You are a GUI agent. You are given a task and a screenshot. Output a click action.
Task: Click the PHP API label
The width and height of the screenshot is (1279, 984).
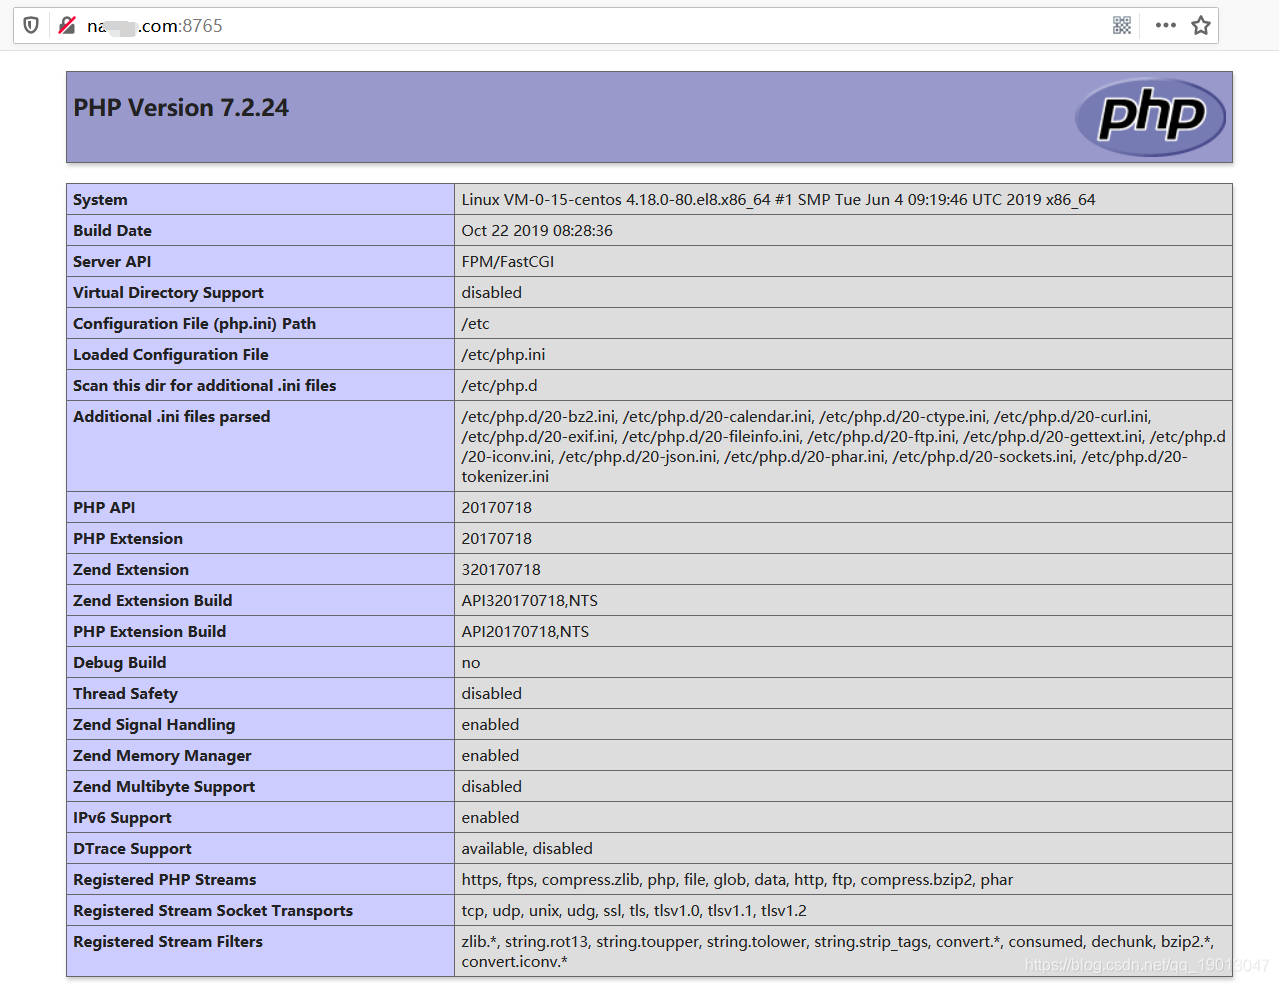click(104, 508)
